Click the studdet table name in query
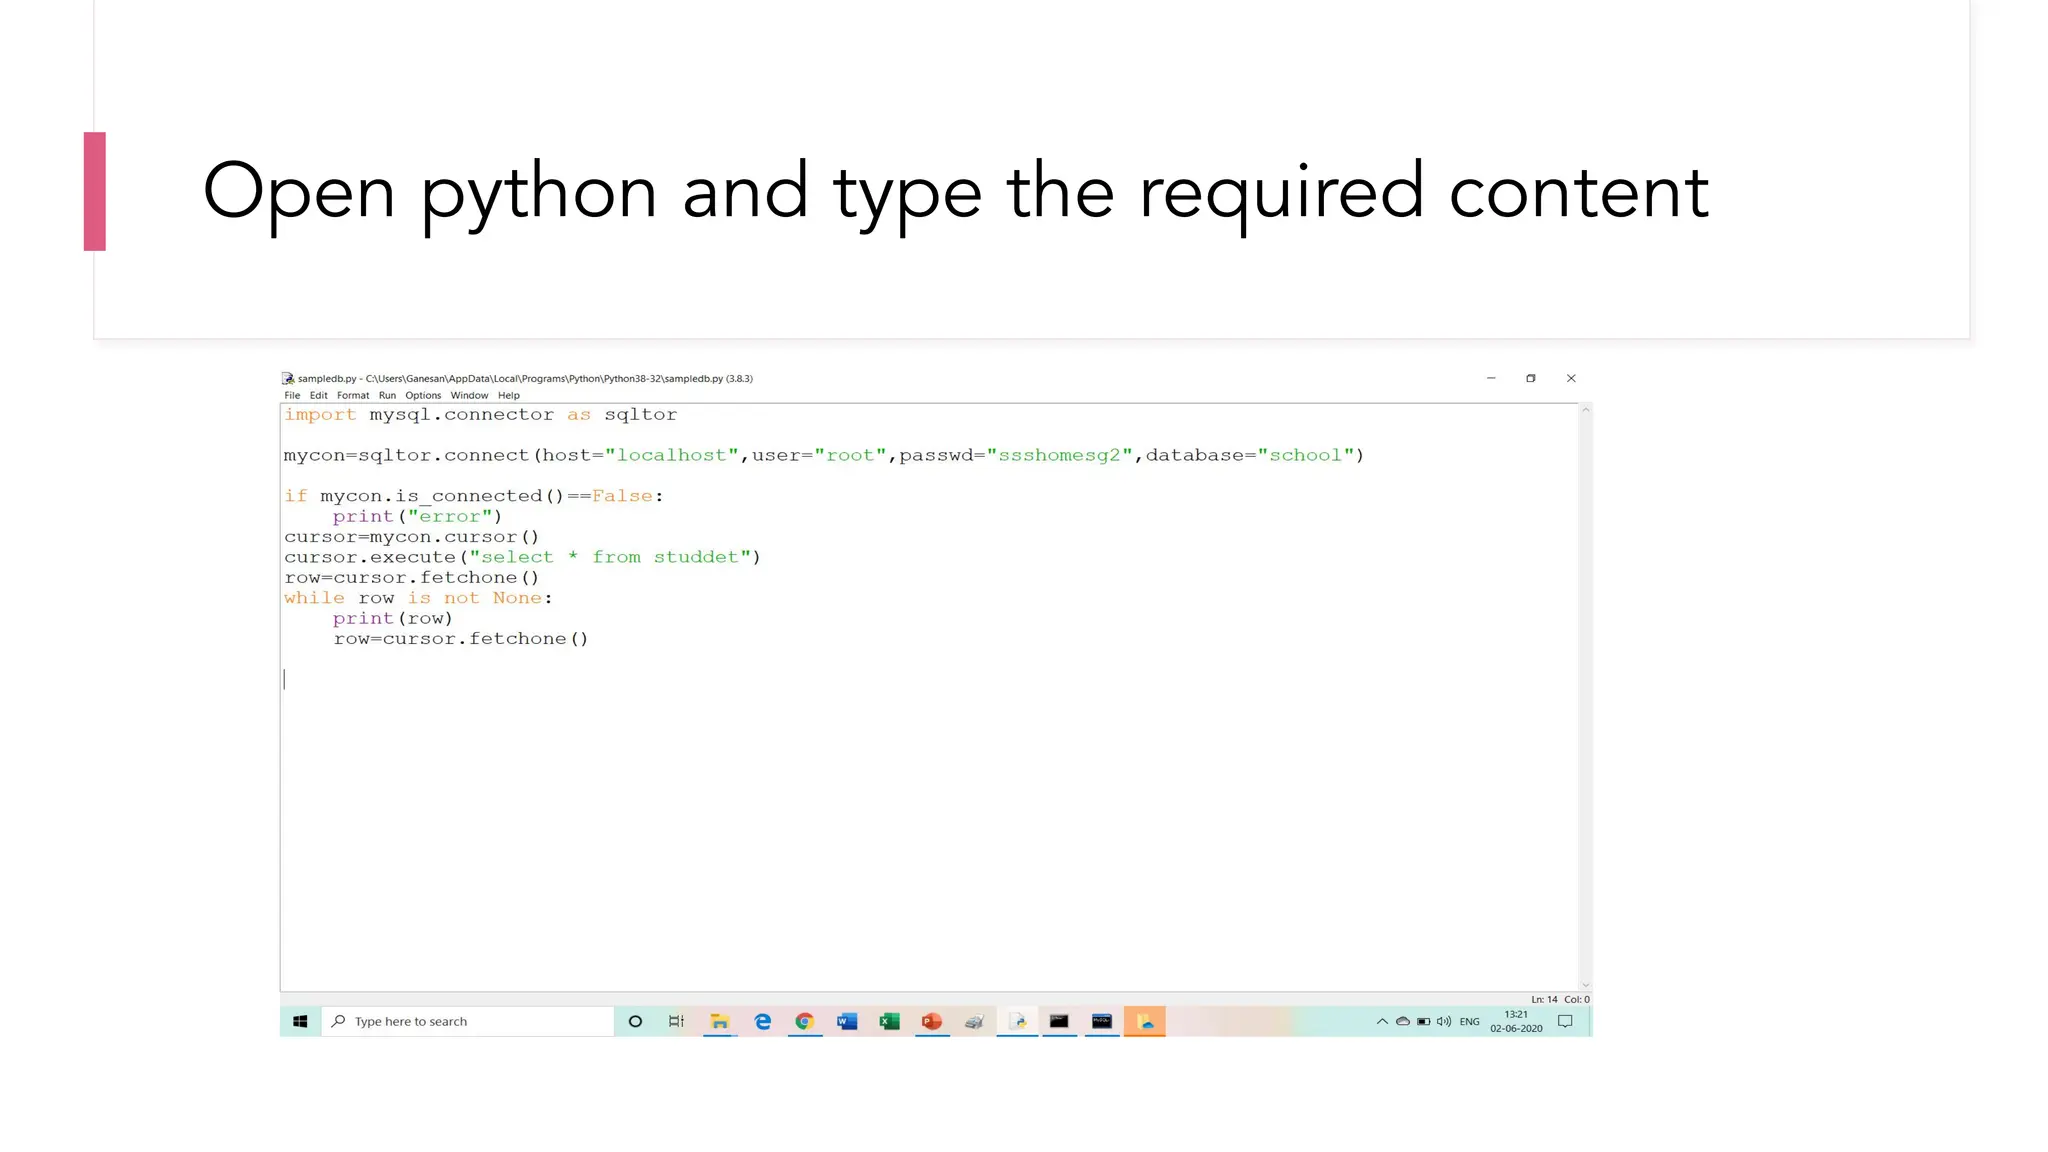 tap(696, 557)
